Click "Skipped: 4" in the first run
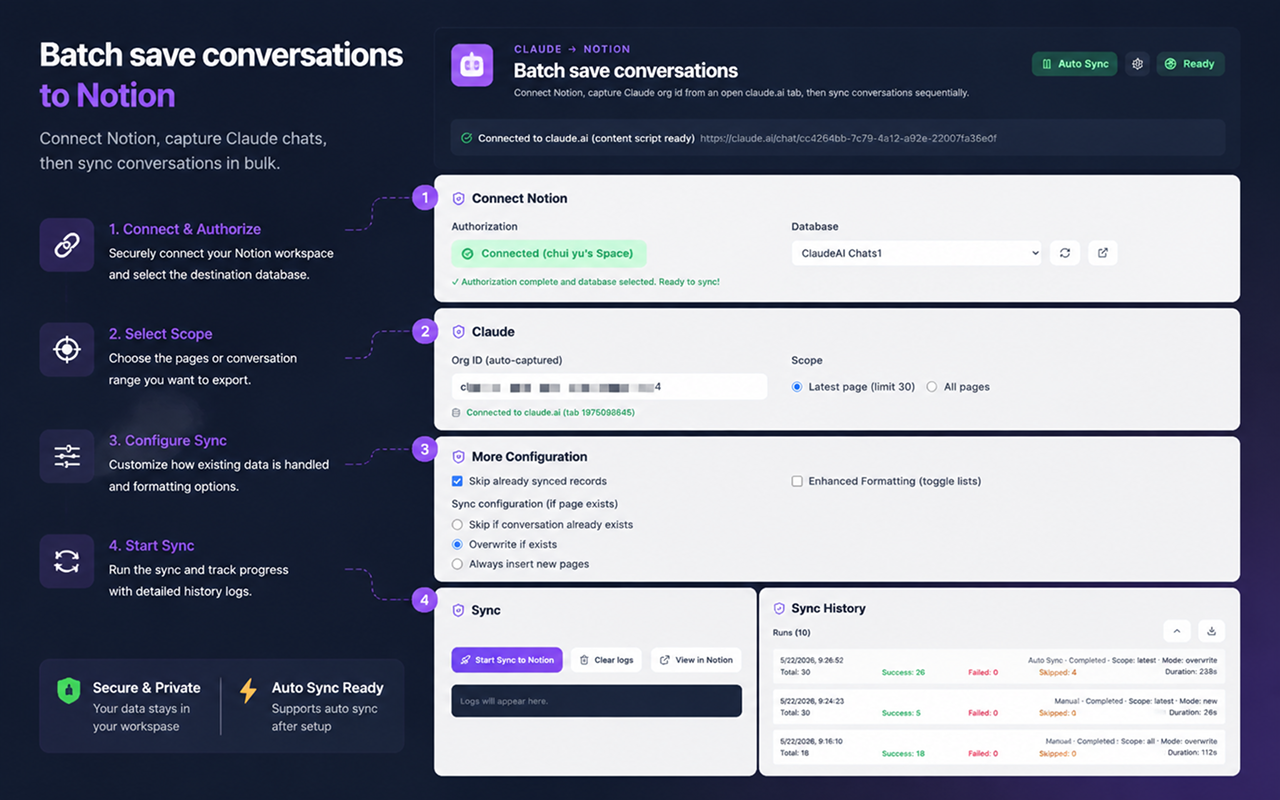The width and height of the screenshot is (1280, 800). pyautogui.click(x=1058, y=672)
